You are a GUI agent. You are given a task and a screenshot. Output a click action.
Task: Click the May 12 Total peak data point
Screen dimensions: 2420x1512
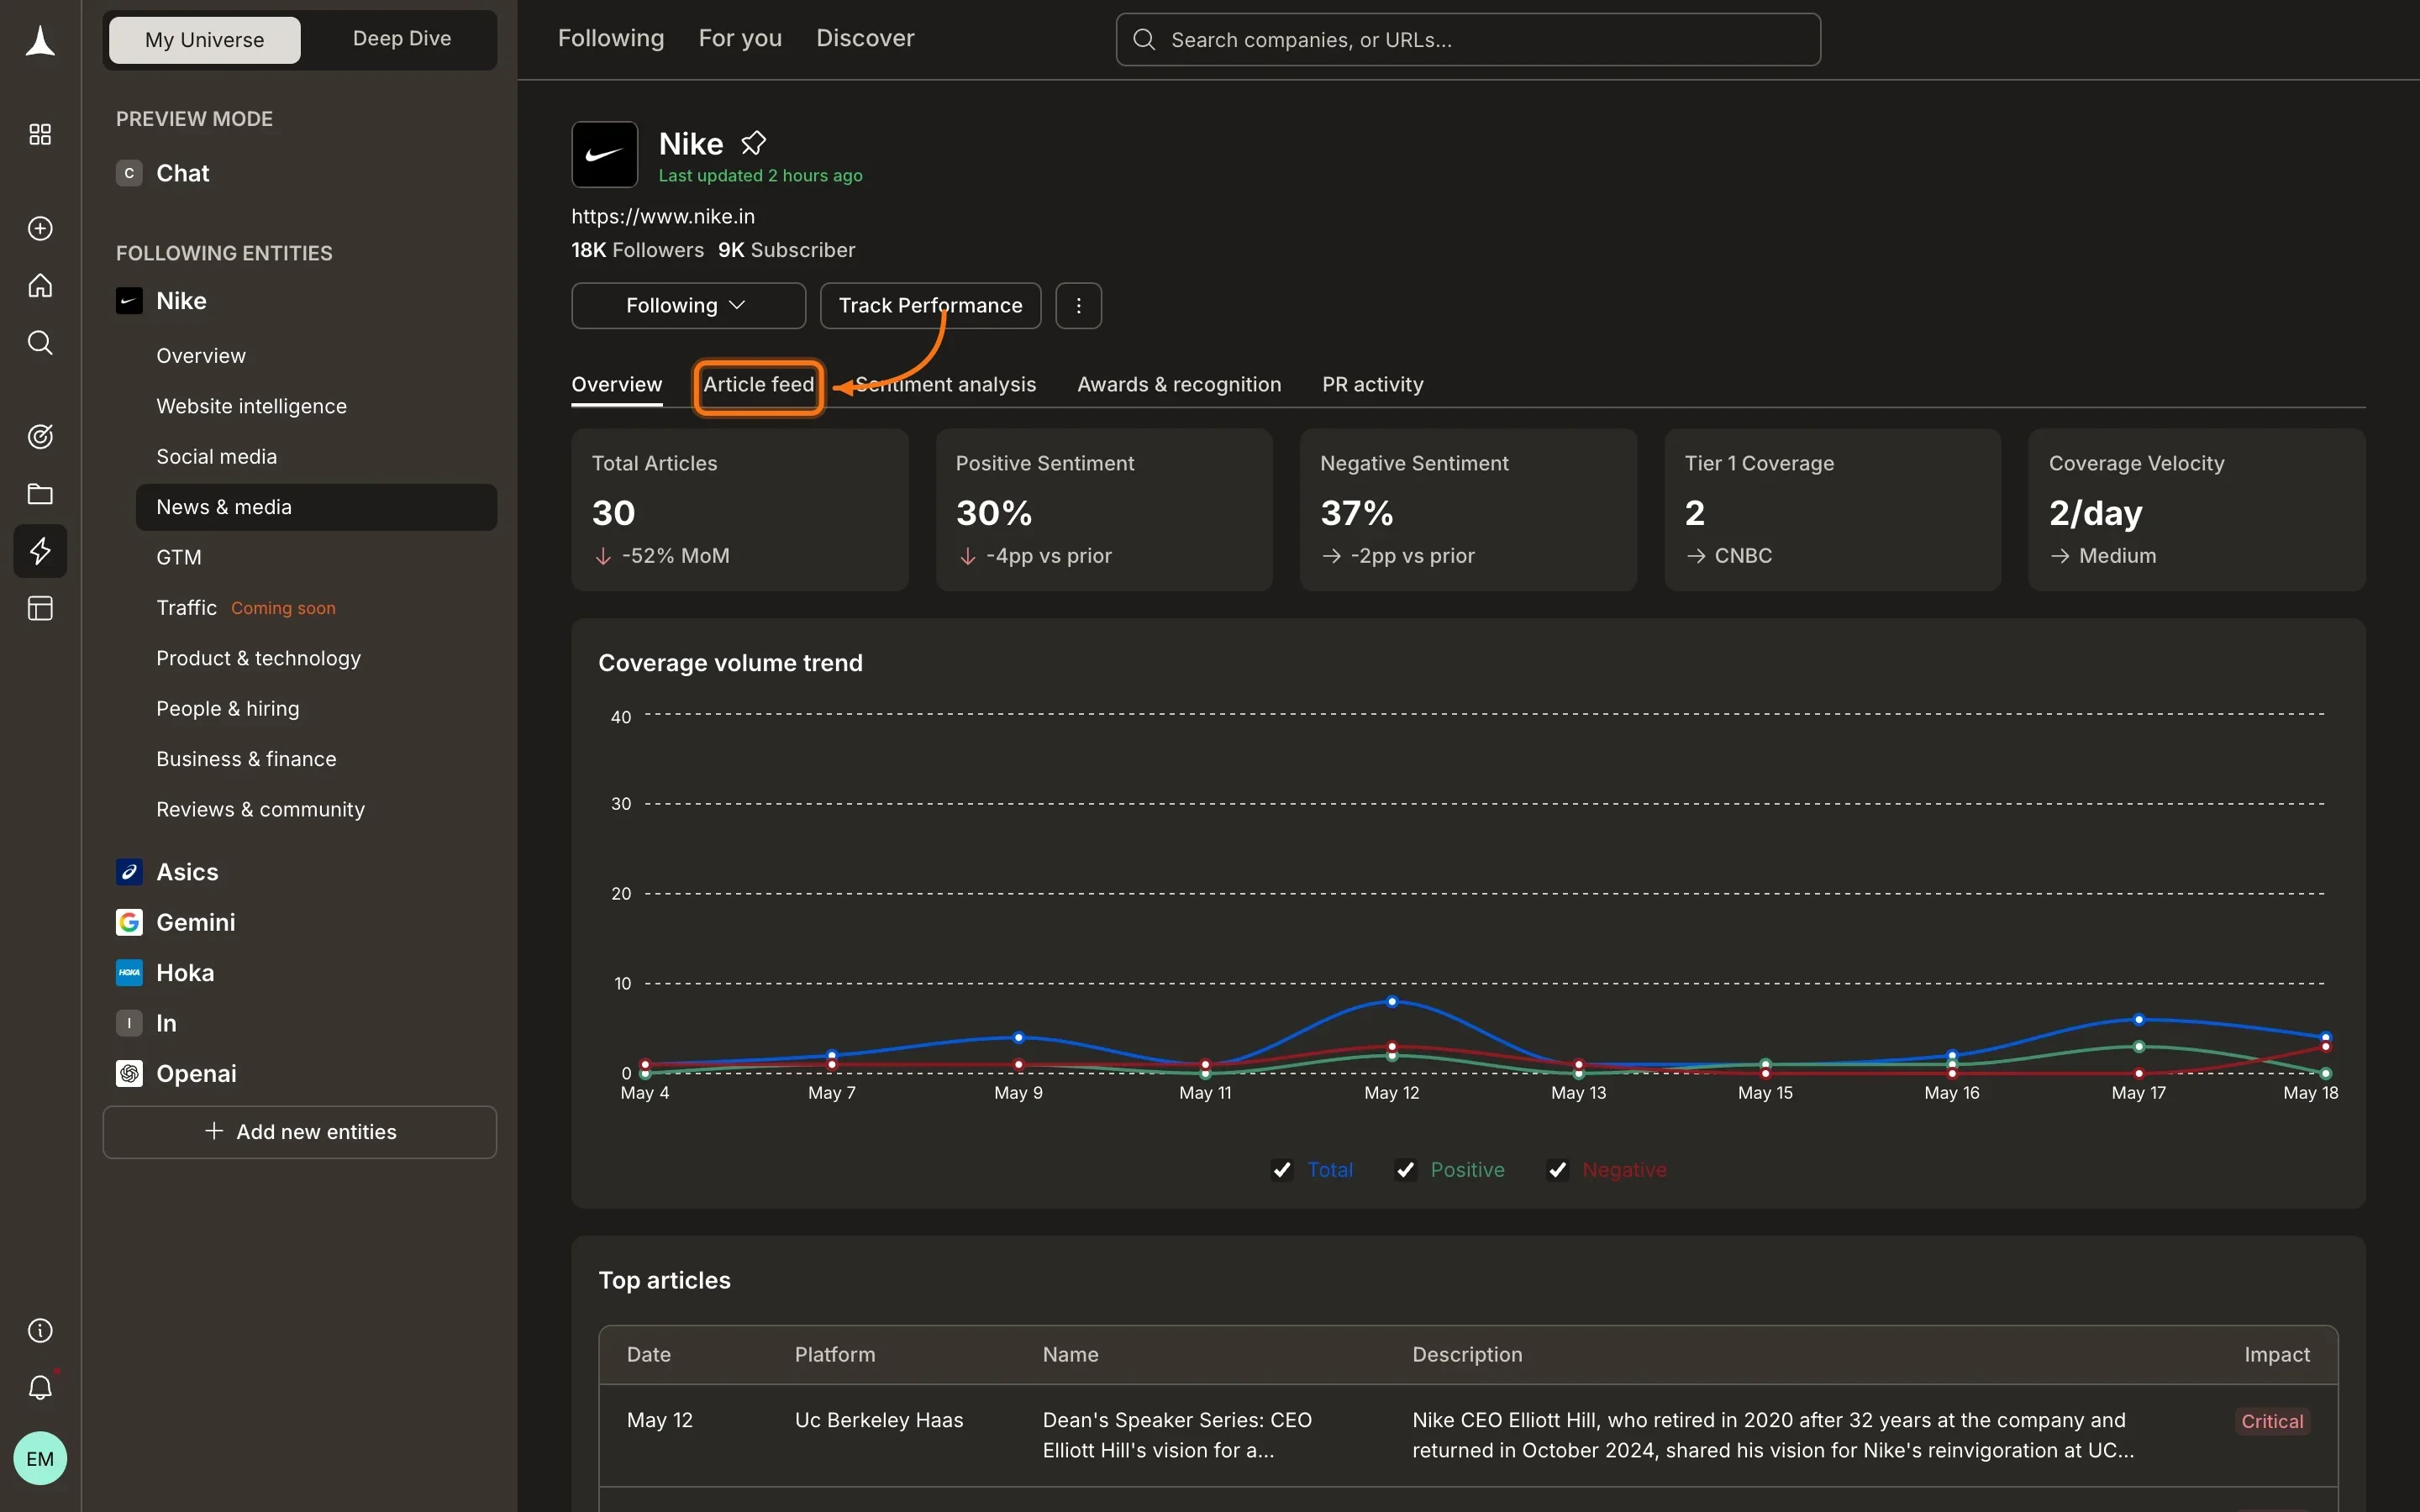pos(1392,1001)
